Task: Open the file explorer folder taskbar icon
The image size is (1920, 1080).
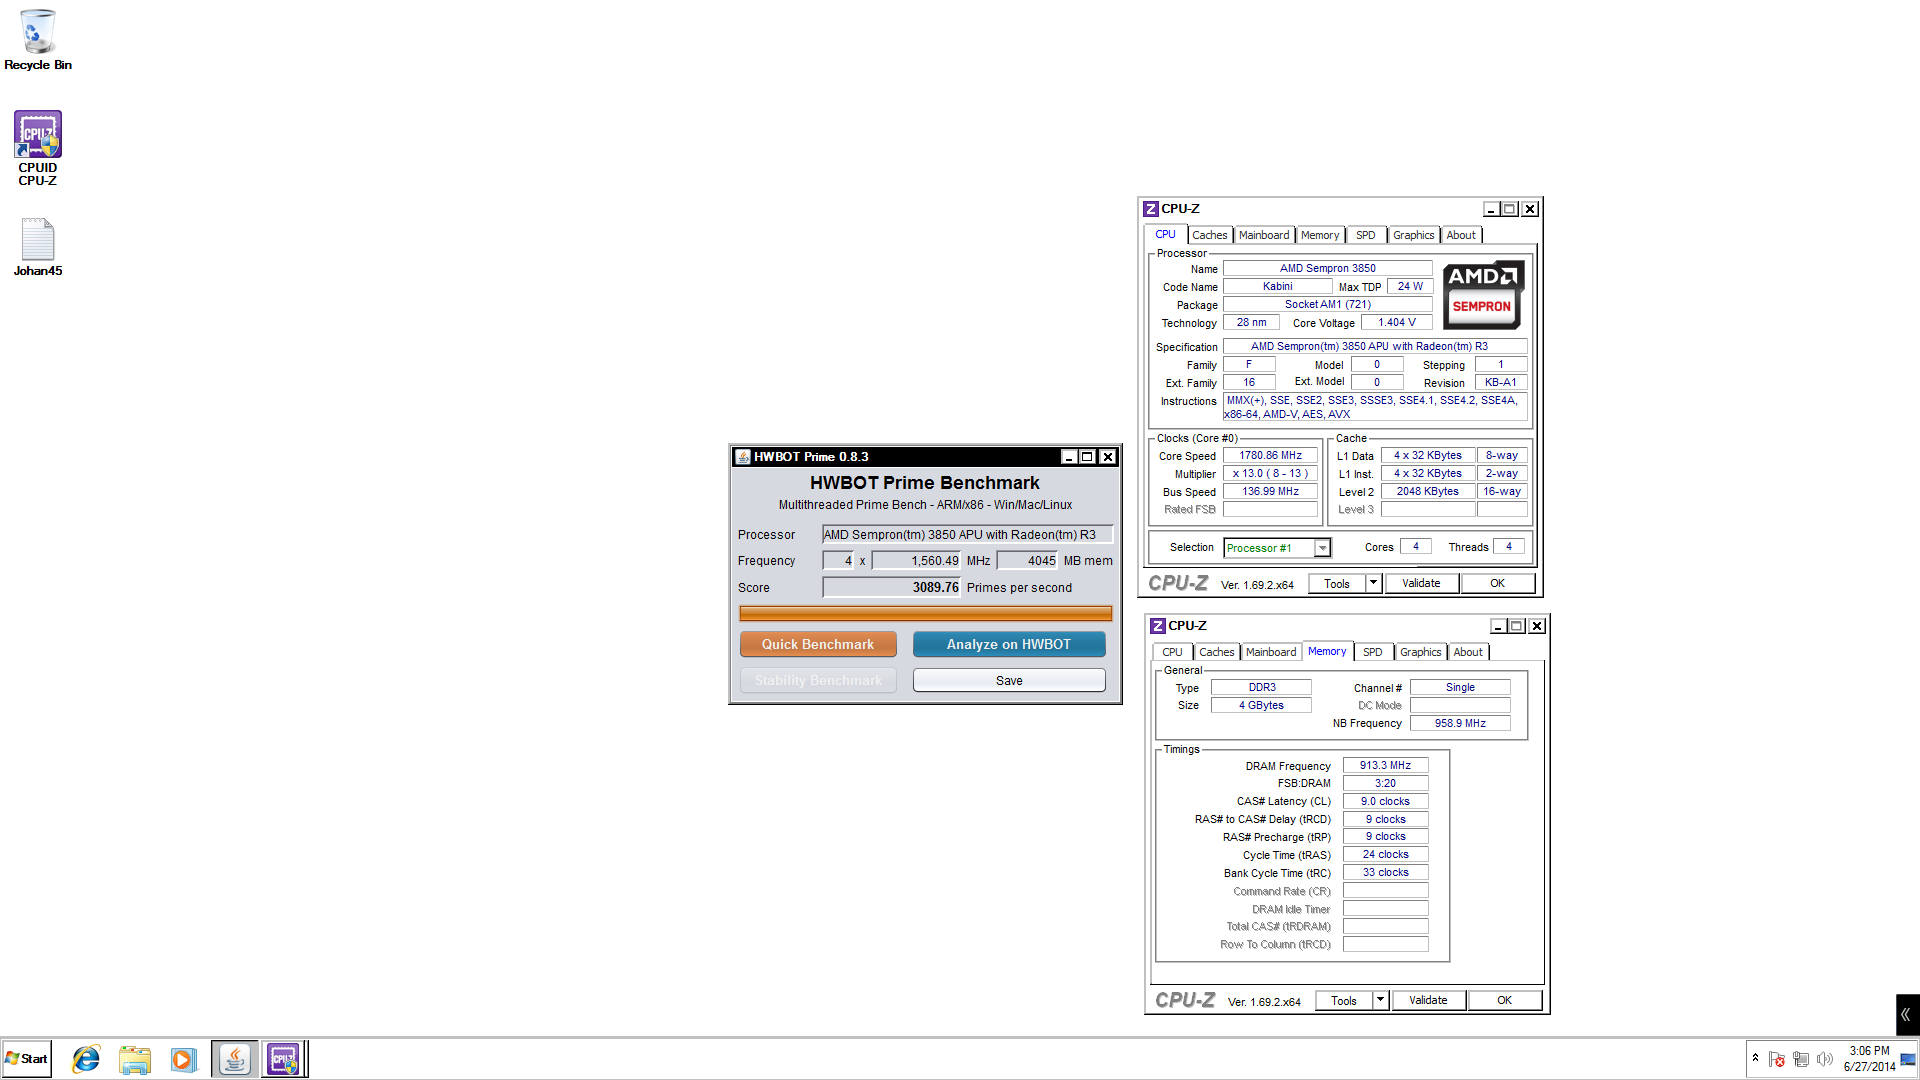Action: tap(135, 1059)
